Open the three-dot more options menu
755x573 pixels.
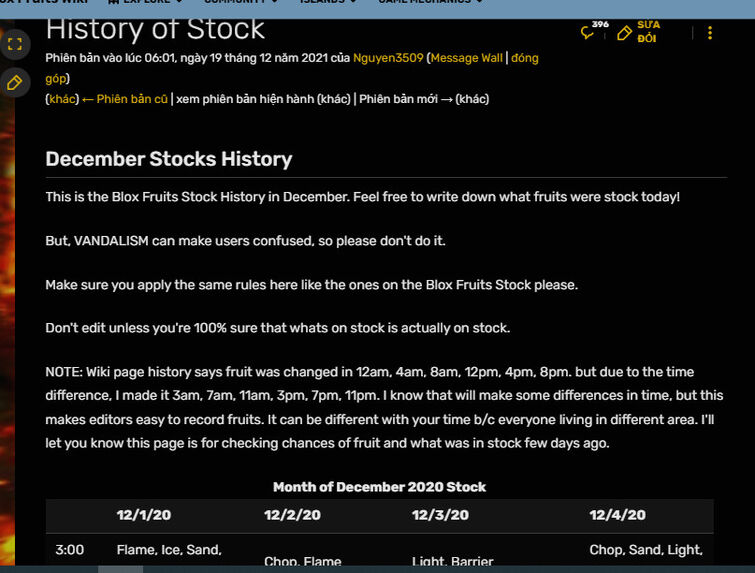[710, 33]
